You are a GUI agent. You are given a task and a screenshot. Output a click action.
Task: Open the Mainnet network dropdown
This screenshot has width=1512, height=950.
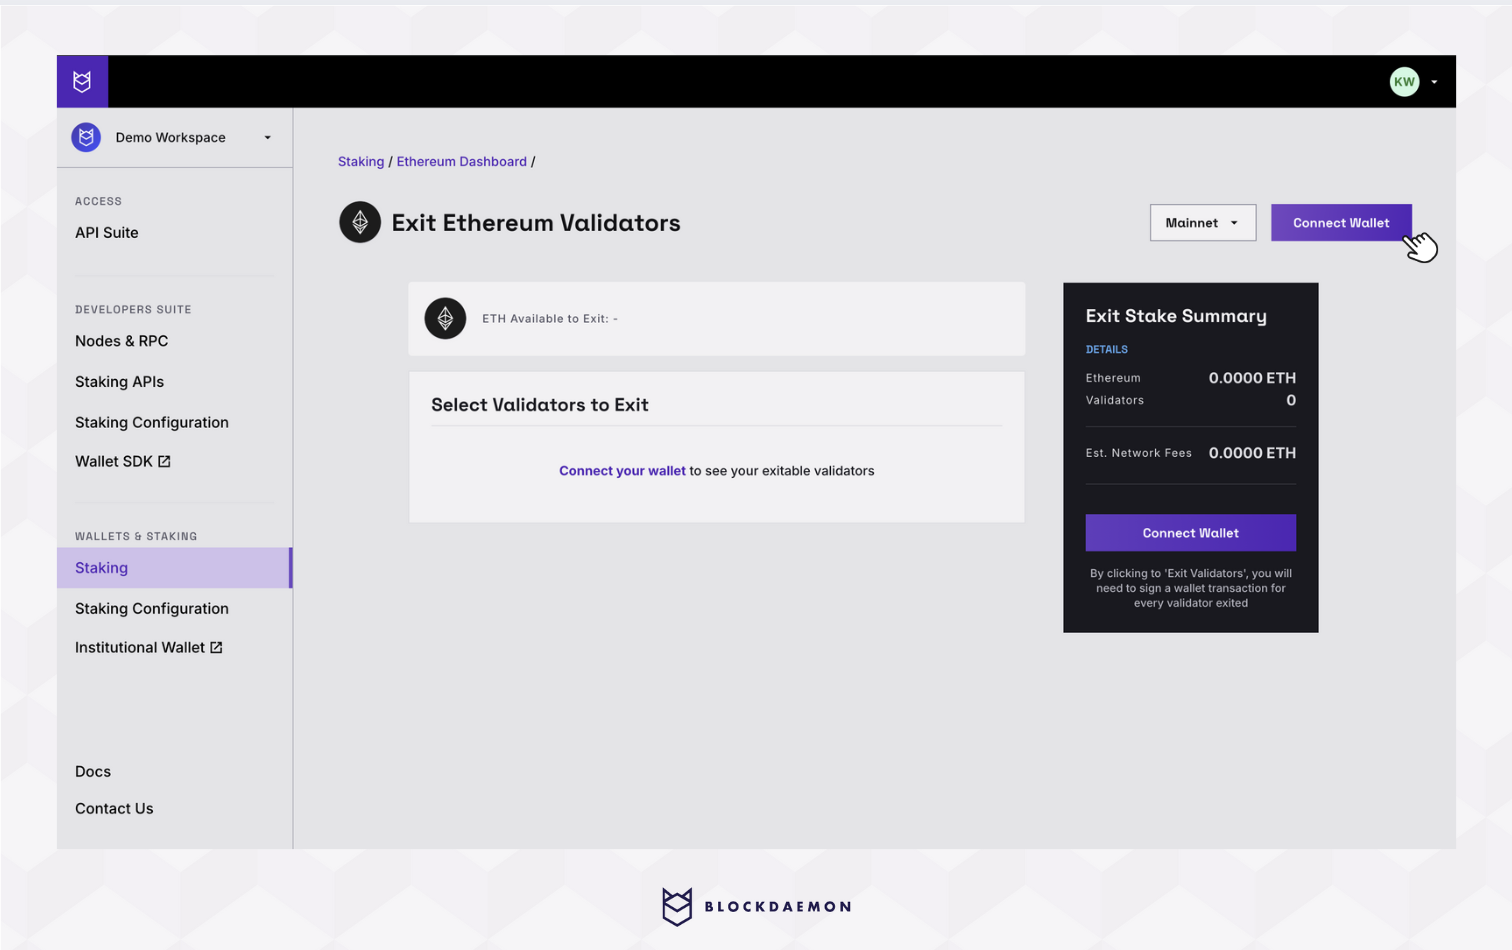point(1202,222)
